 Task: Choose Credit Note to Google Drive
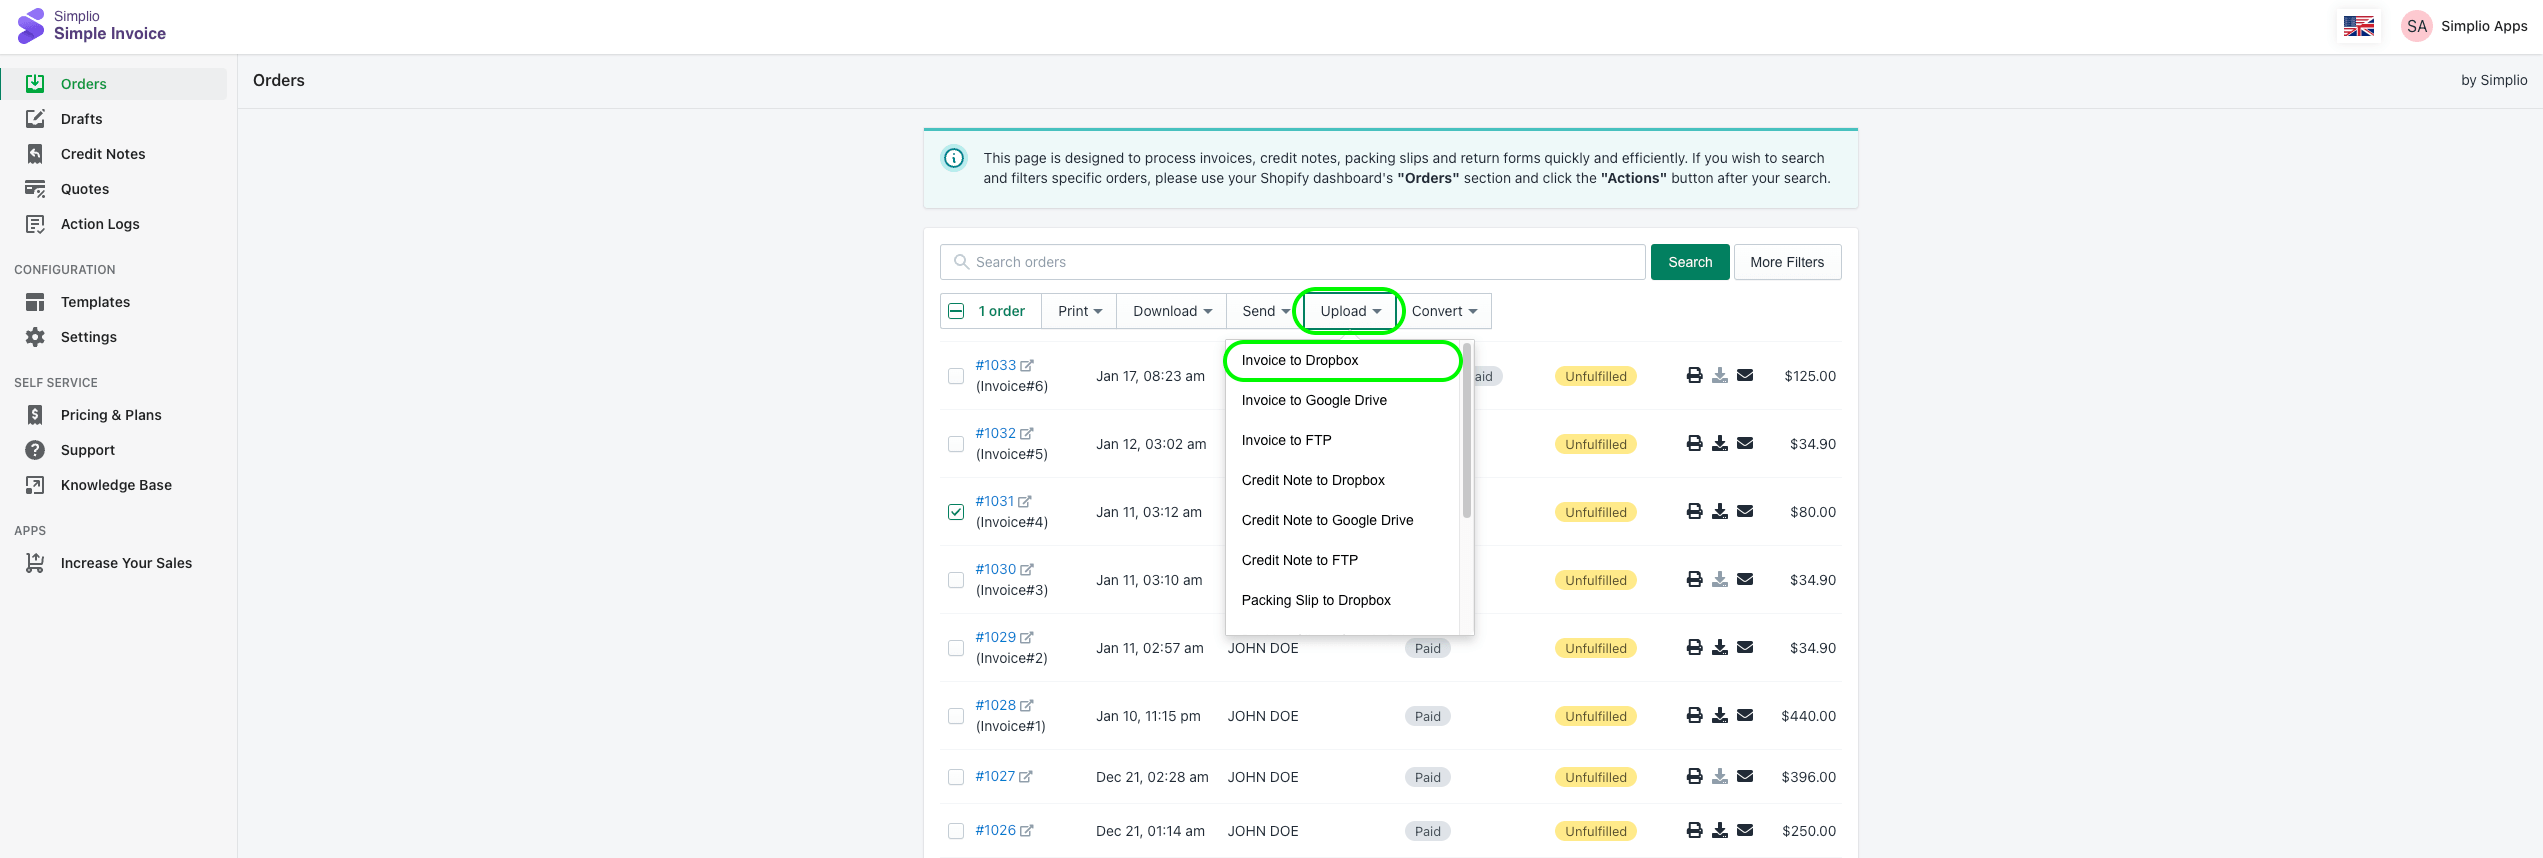(1343, 520)
